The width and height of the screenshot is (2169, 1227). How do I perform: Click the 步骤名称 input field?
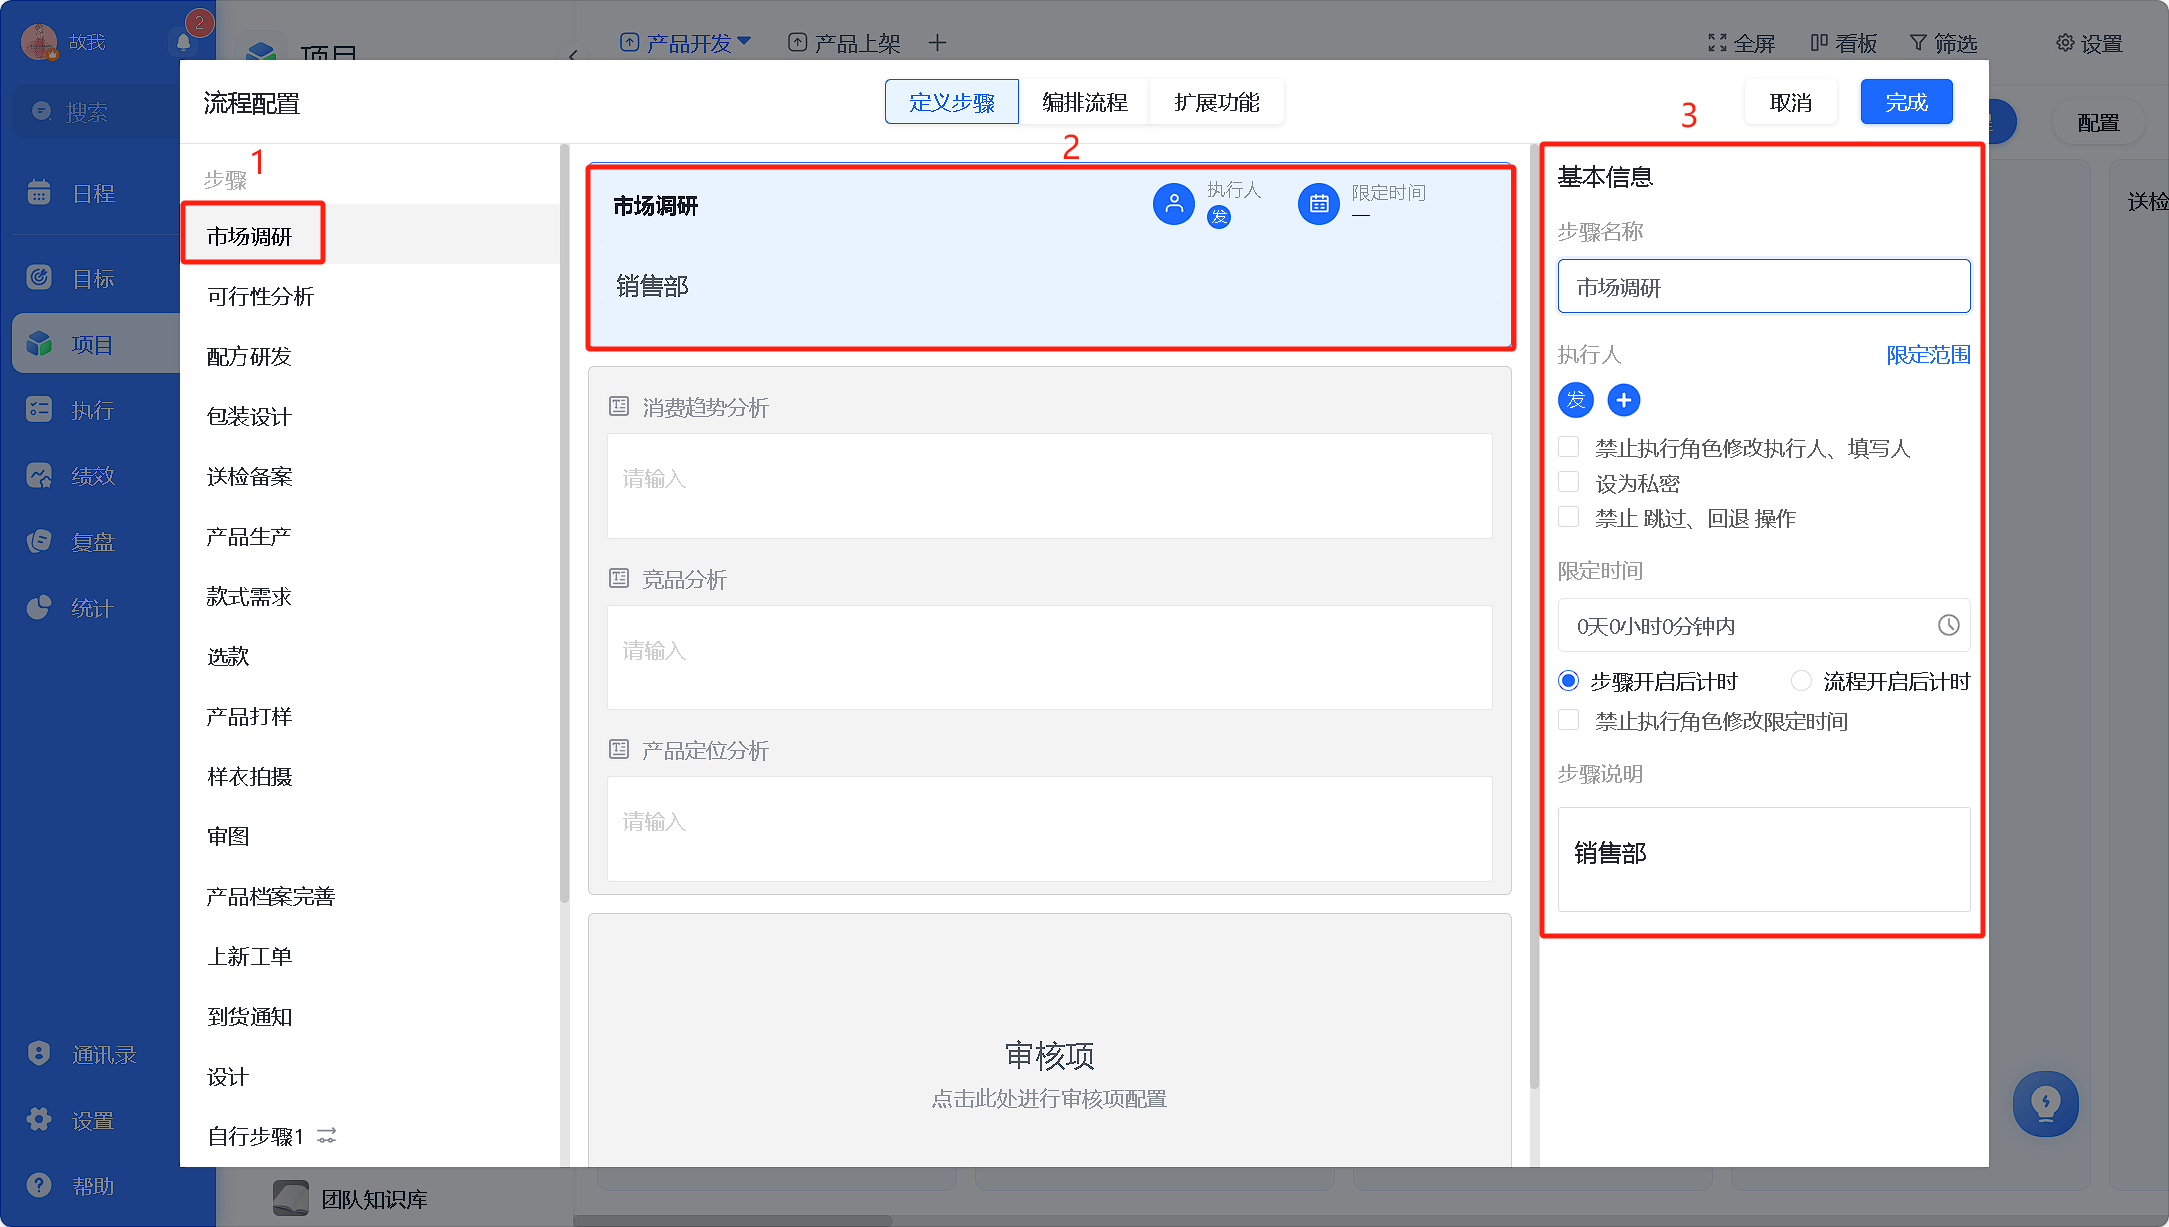coord(1764,287)
